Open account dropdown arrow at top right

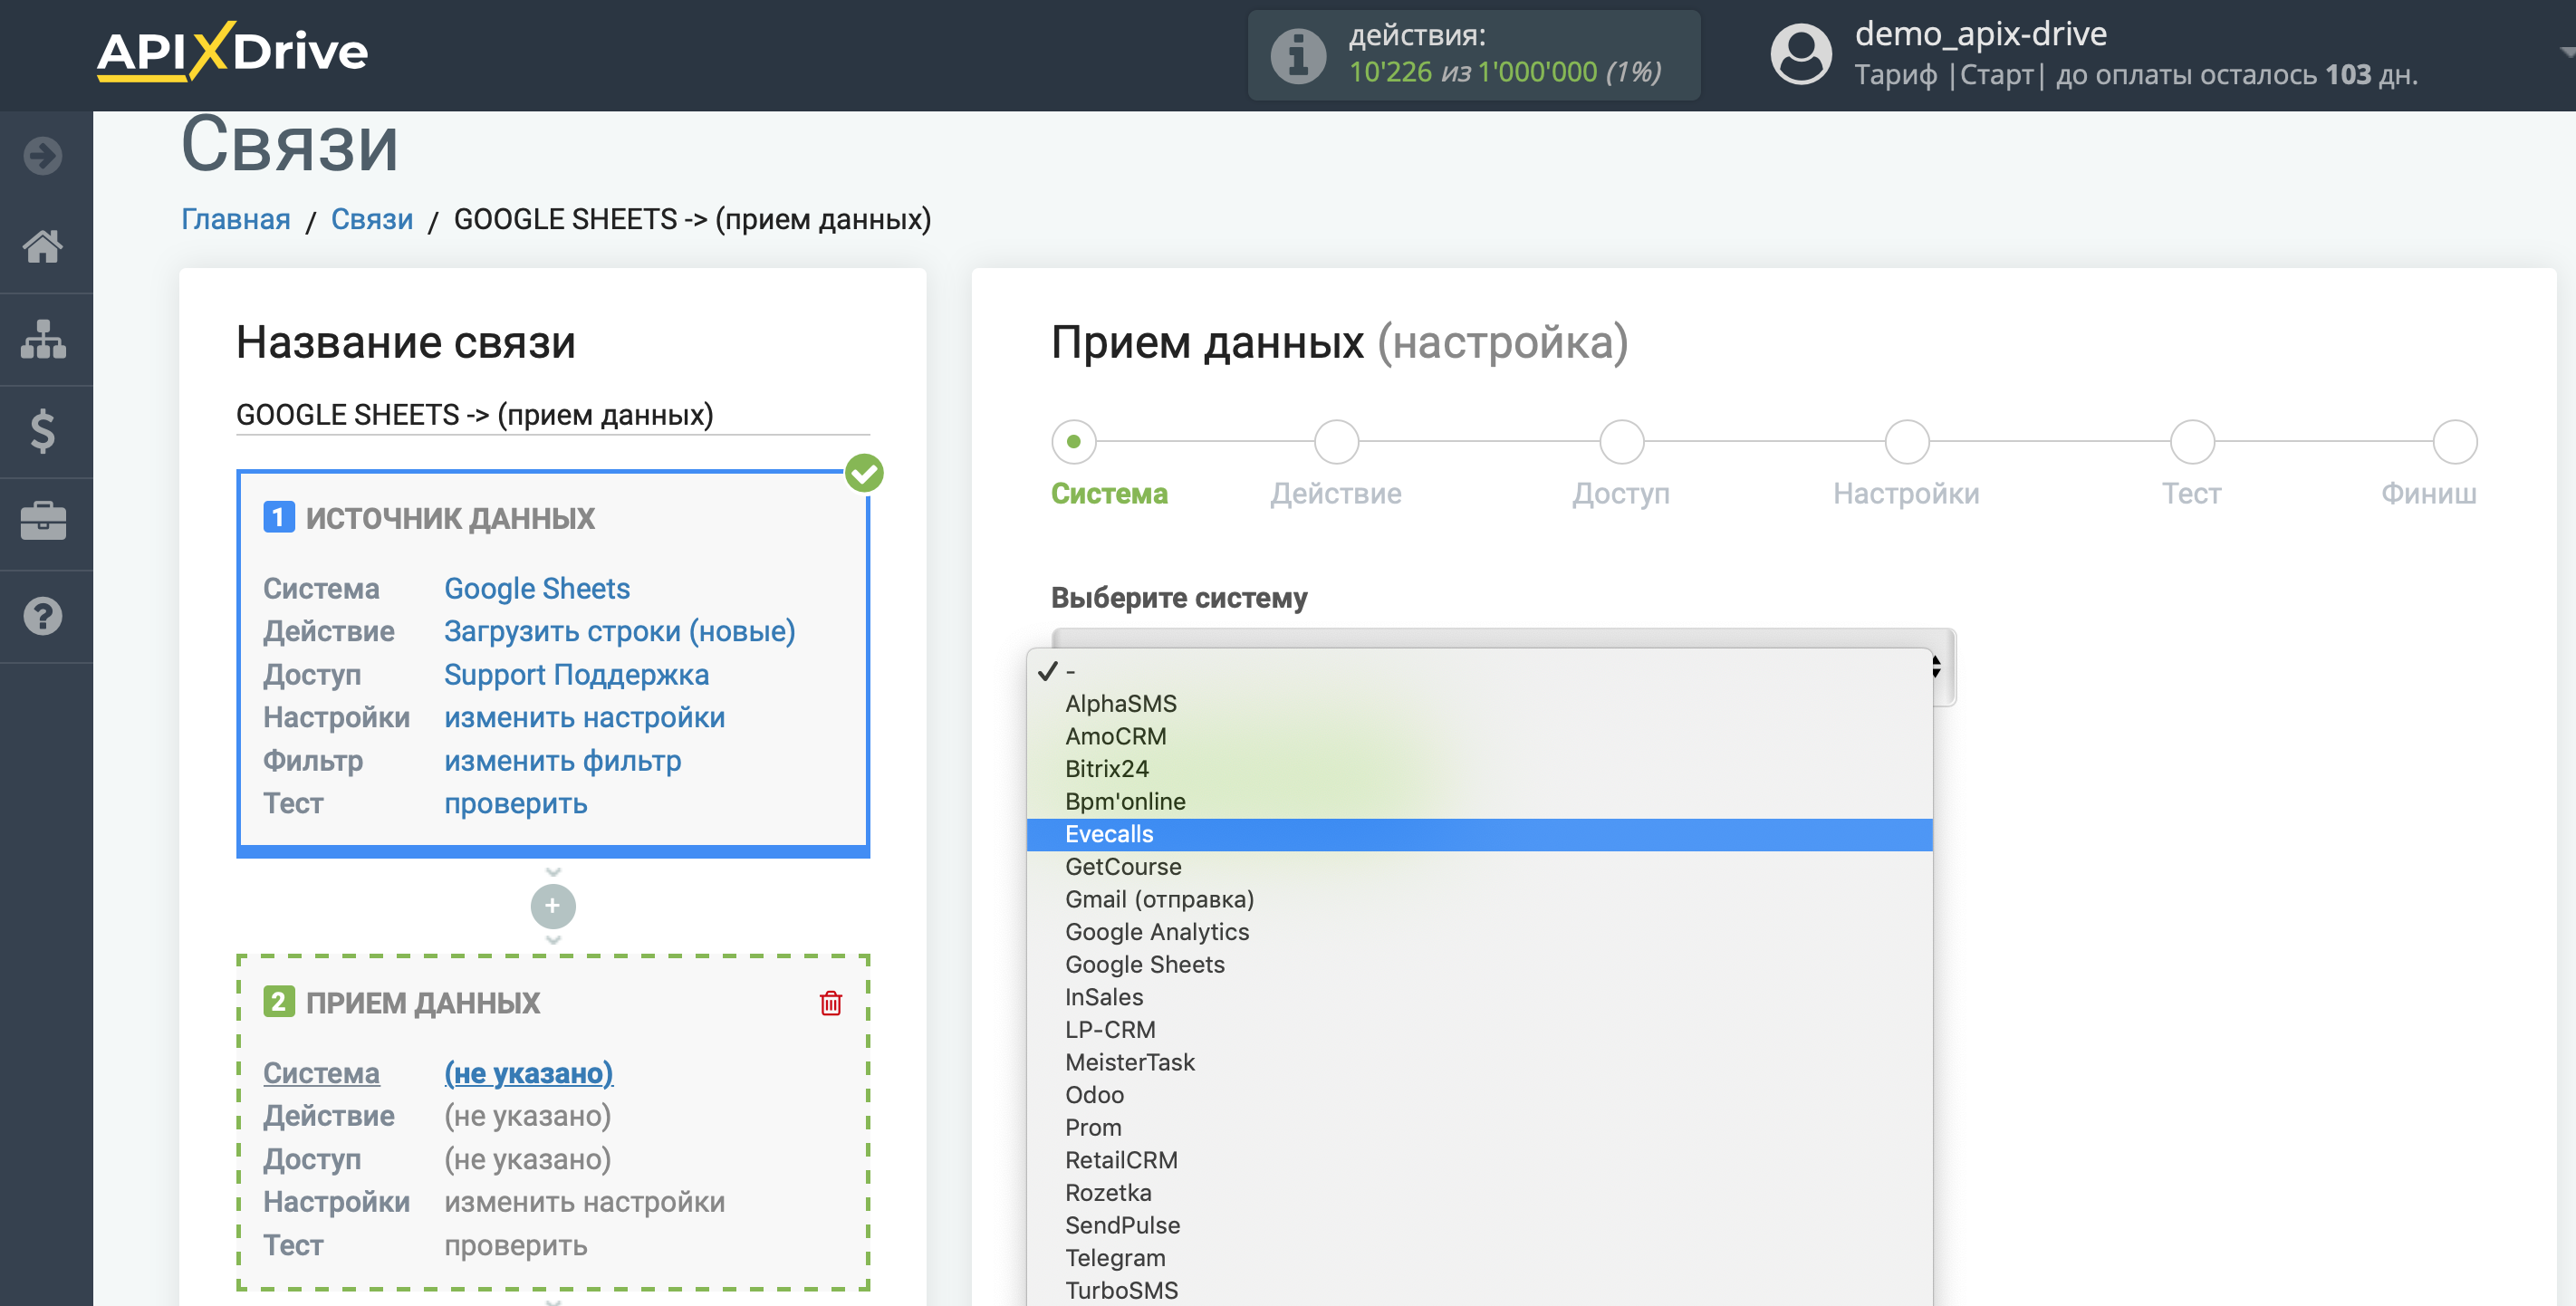pos(2566,52)
